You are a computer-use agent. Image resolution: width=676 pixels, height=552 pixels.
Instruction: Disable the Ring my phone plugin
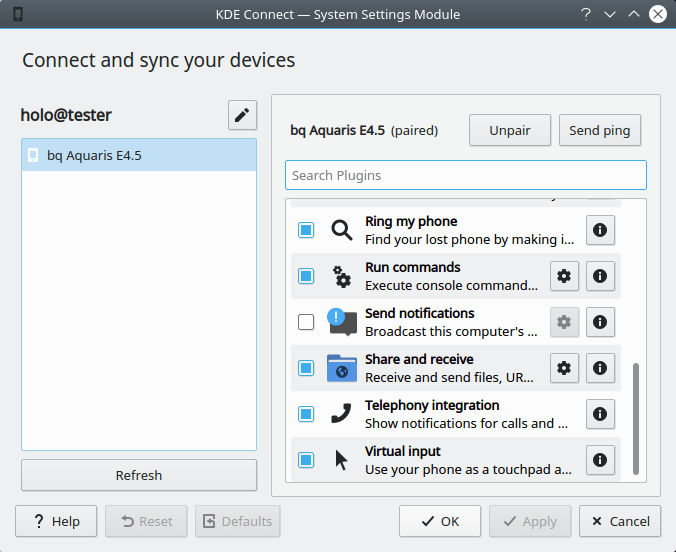pyautogui.click(x=306, y=230)
